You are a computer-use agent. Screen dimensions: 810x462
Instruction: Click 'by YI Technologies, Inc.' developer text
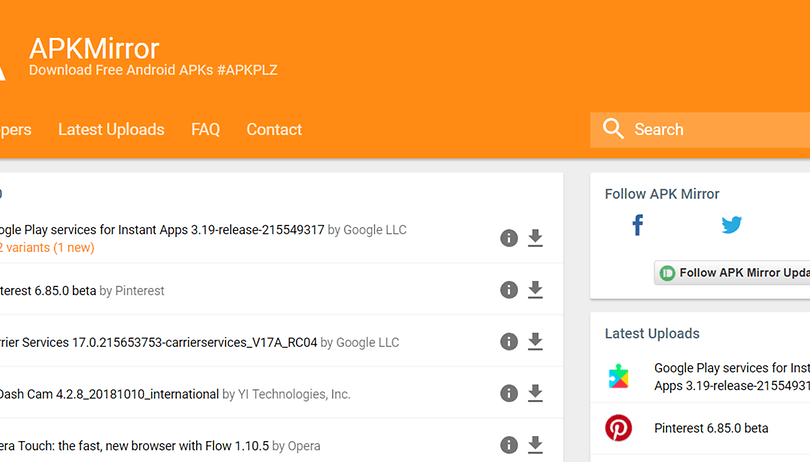tap(287, 394)
